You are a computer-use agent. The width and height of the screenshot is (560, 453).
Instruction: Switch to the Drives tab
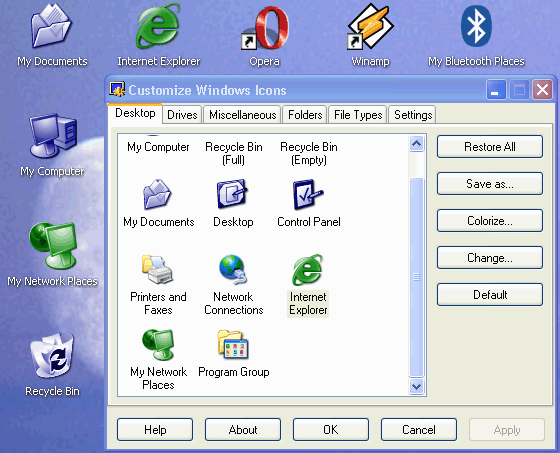182,115
